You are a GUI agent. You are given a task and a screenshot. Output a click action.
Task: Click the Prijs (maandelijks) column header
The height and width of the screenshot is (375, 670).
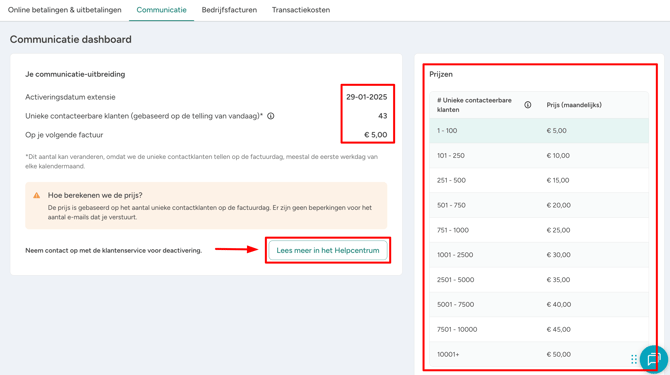pyautogui.click(x=574, y=105)
